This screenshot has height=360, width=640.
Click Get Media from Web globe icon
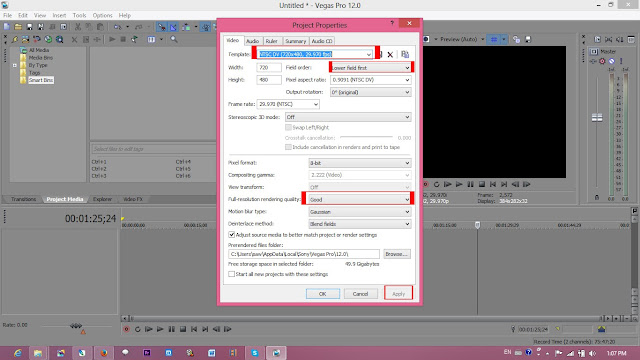point(48,40)
